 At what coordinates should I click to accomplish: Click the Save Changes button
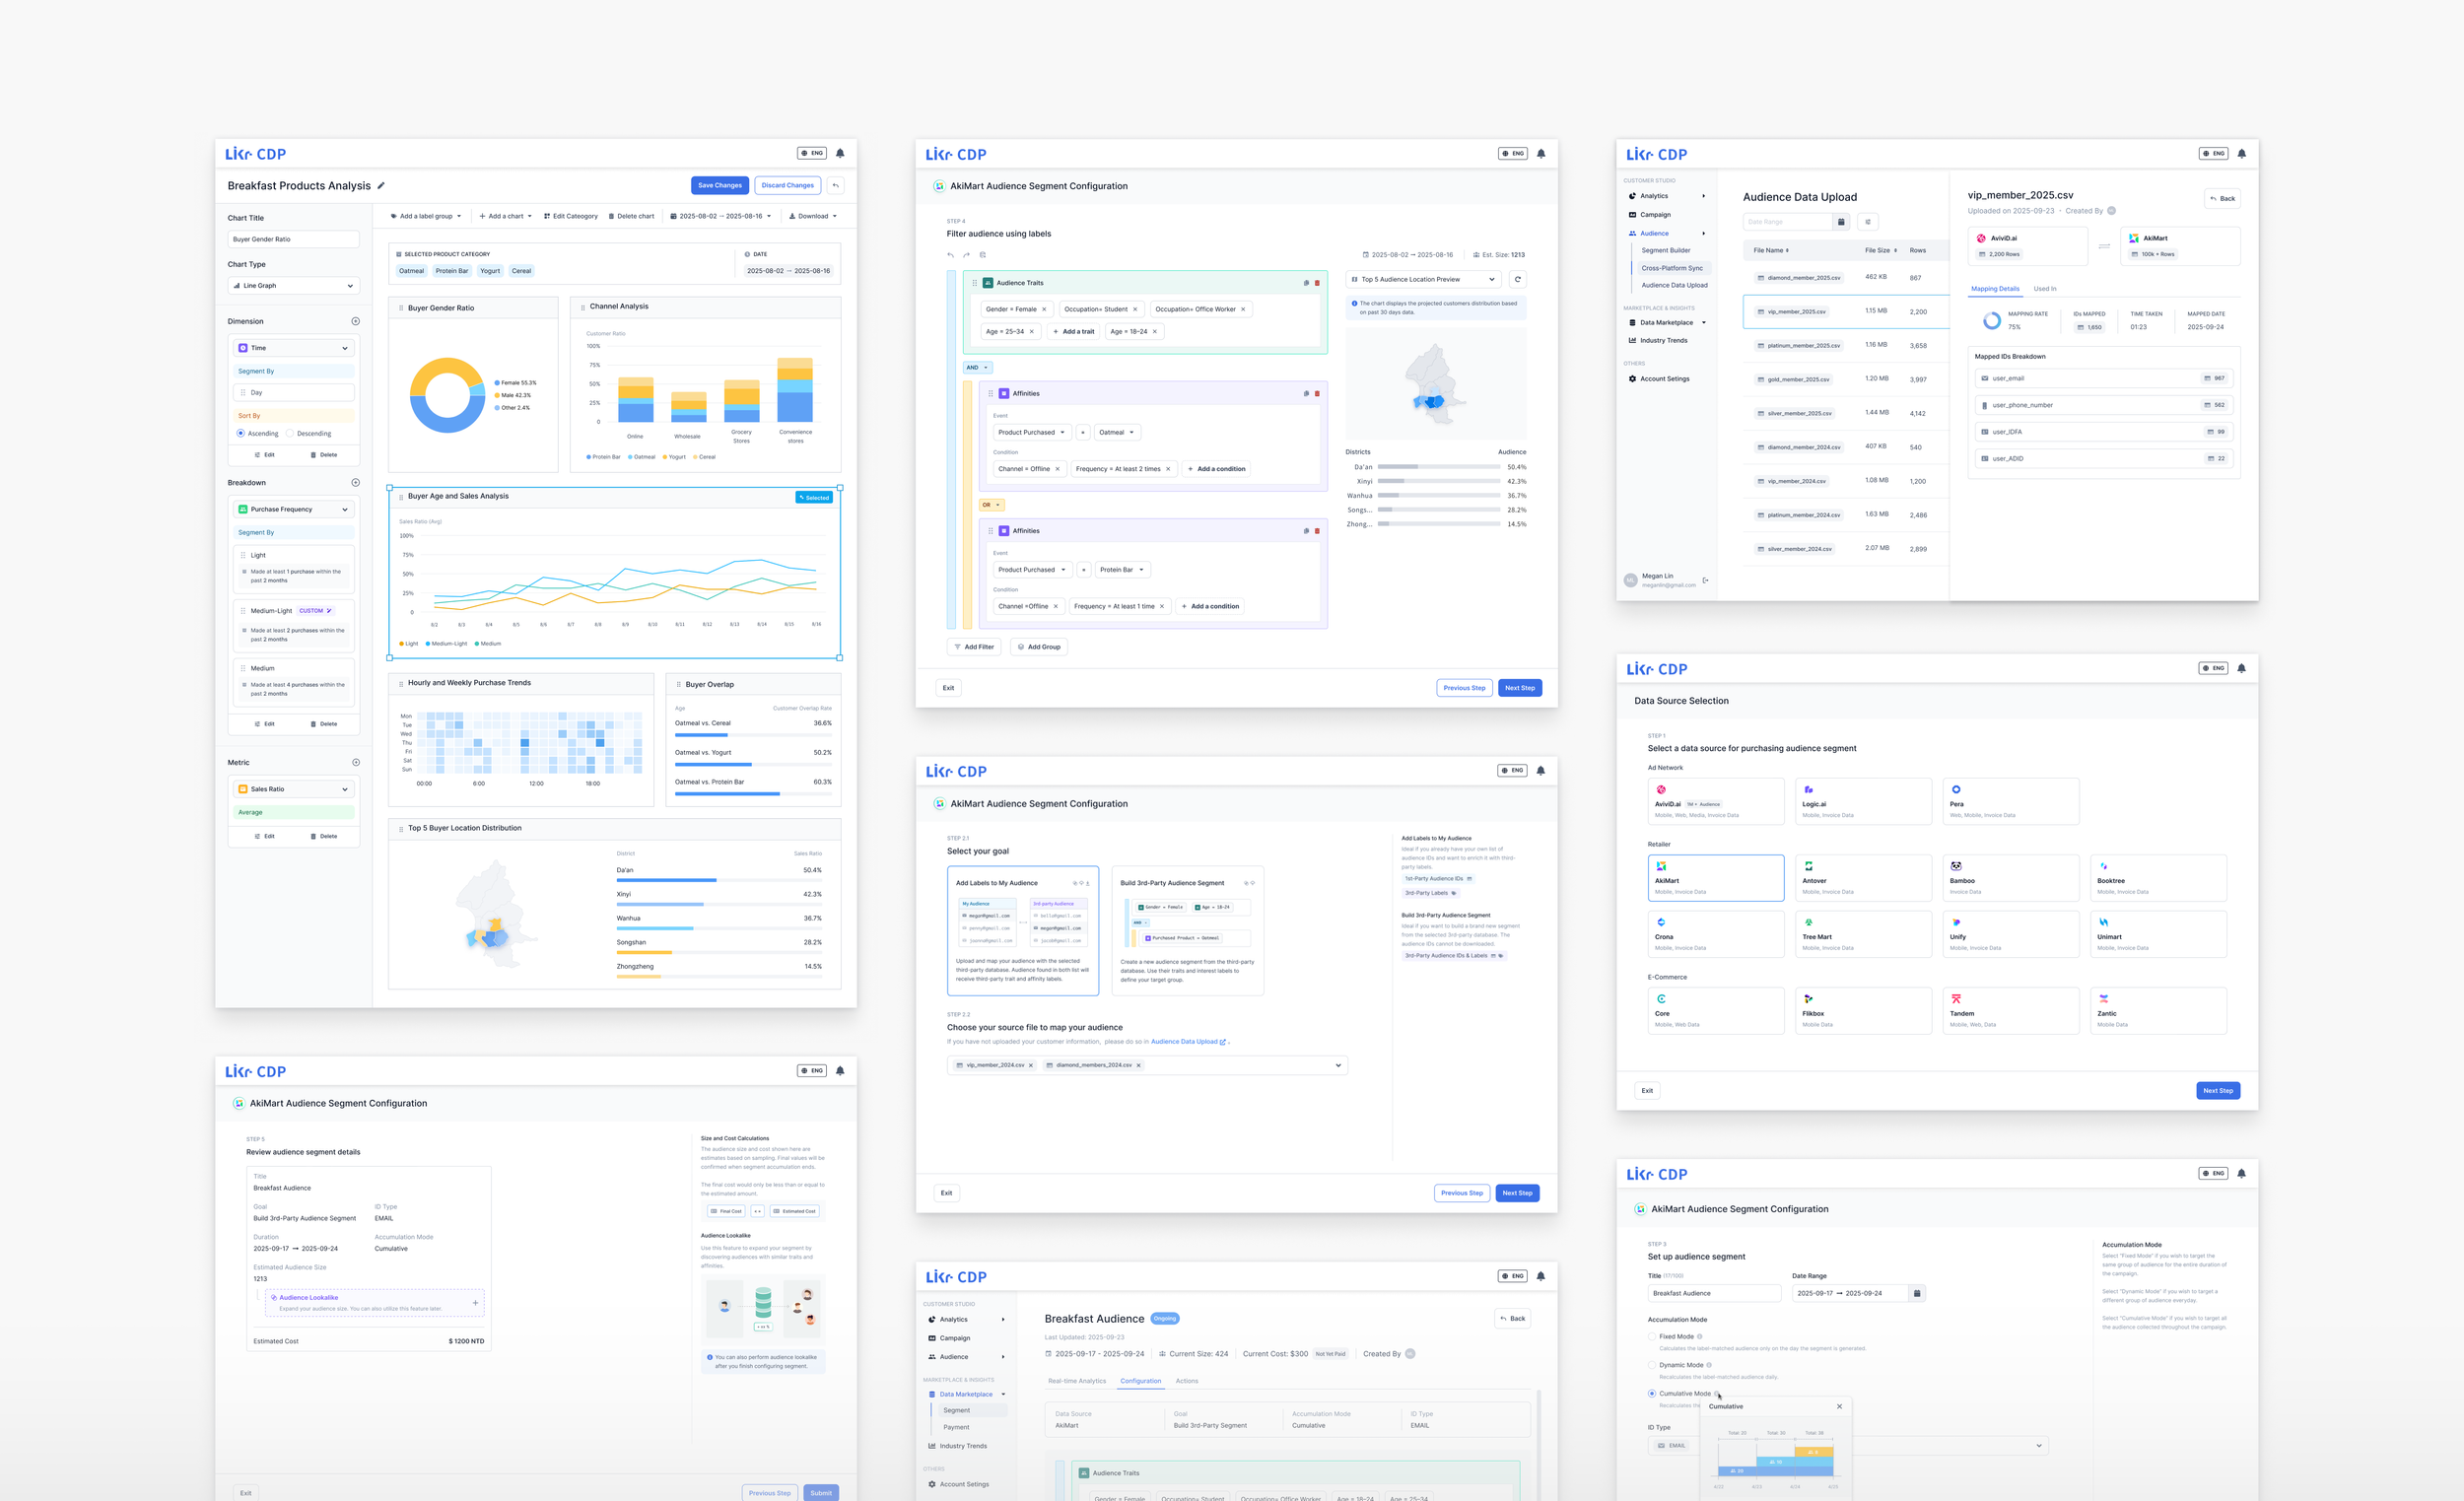point(719,186)
